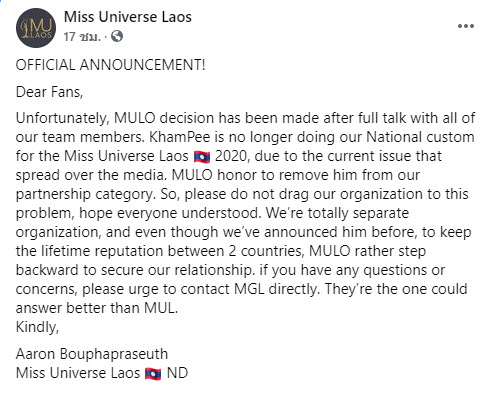This screenshot has height=393, width=497.
Task: Click the closing word Kindly
Action: tap(37, 327)
